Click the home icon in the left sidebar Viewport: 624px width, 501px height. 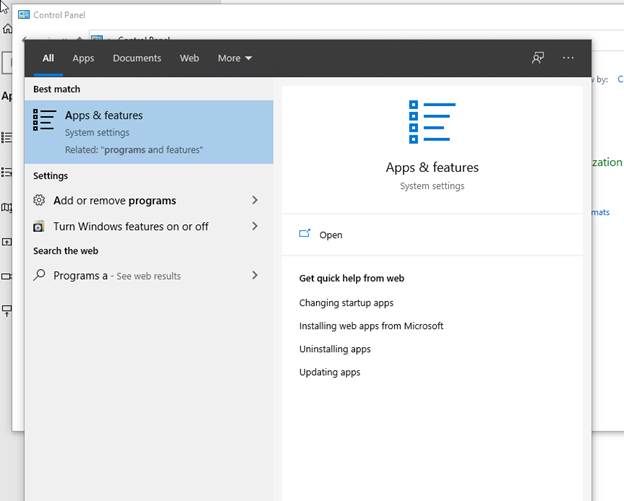[x=8, y=29]
